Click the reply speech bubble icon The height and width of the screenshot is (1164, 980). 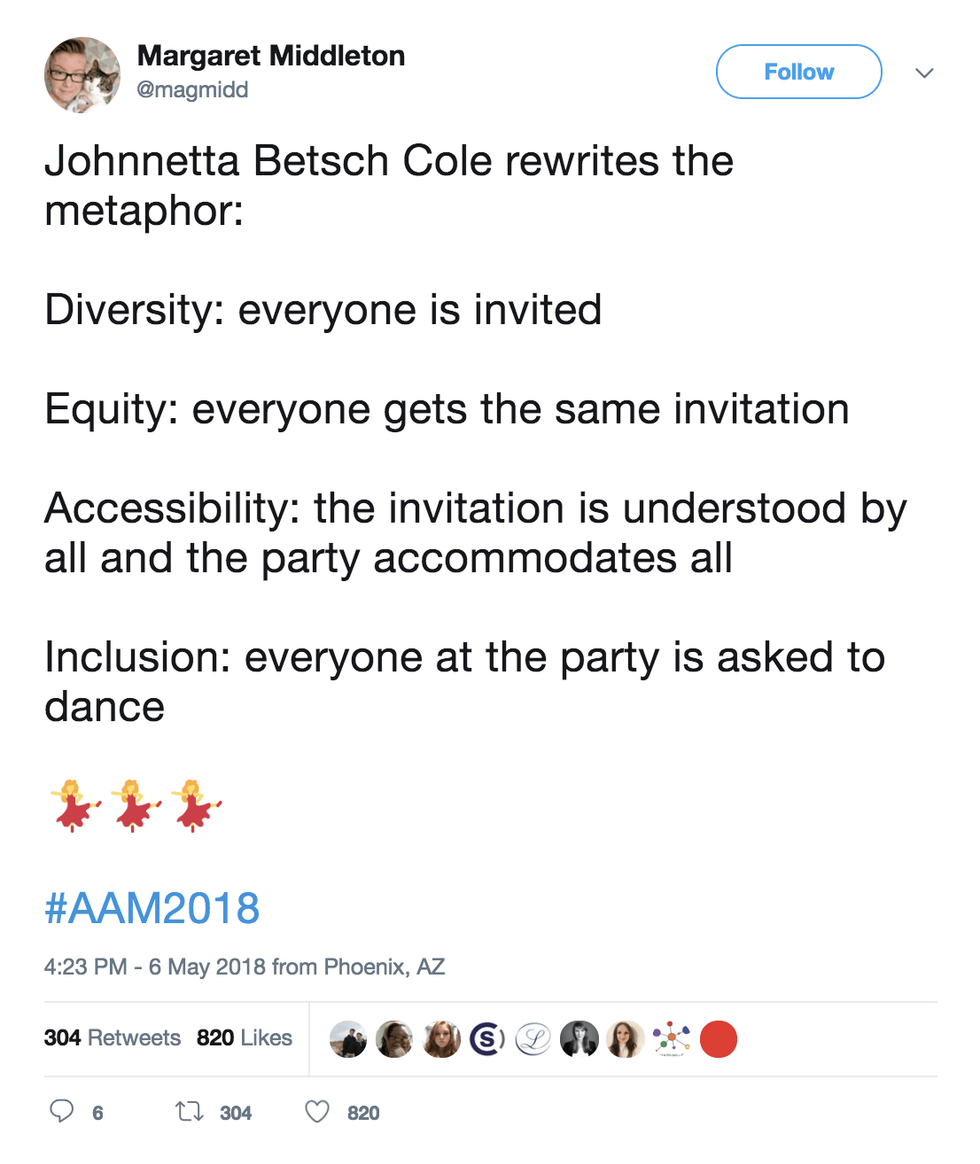(x=62, y=1112)
